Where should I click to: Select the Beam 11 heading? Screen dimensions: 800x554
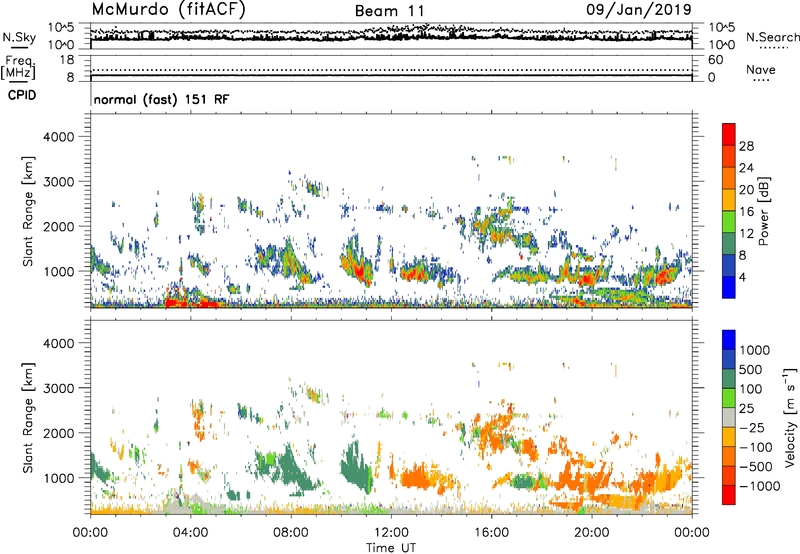click(389, 11)
